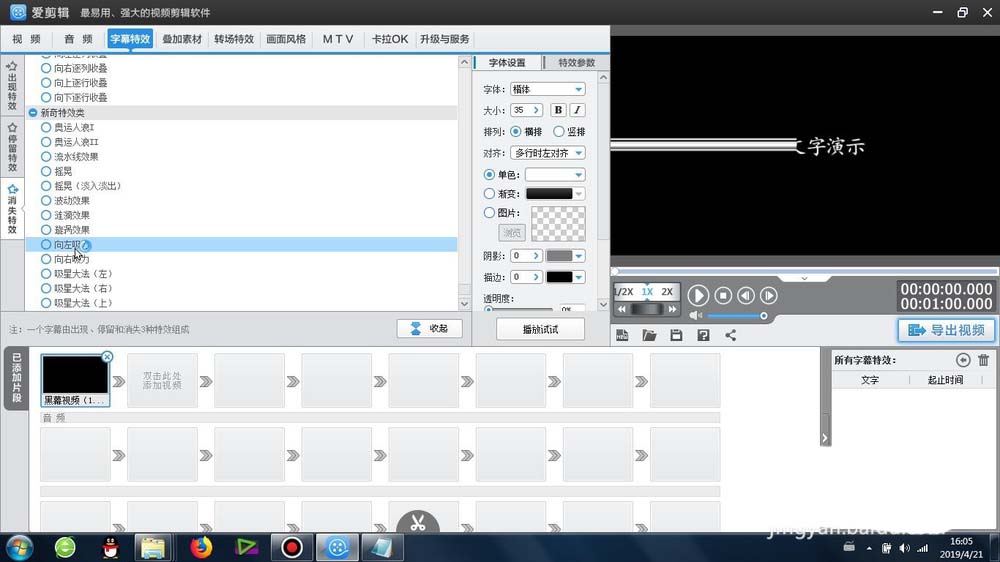Save the project with floppy disk icon
Screen dimensions: 1000x562
(676, 336)
